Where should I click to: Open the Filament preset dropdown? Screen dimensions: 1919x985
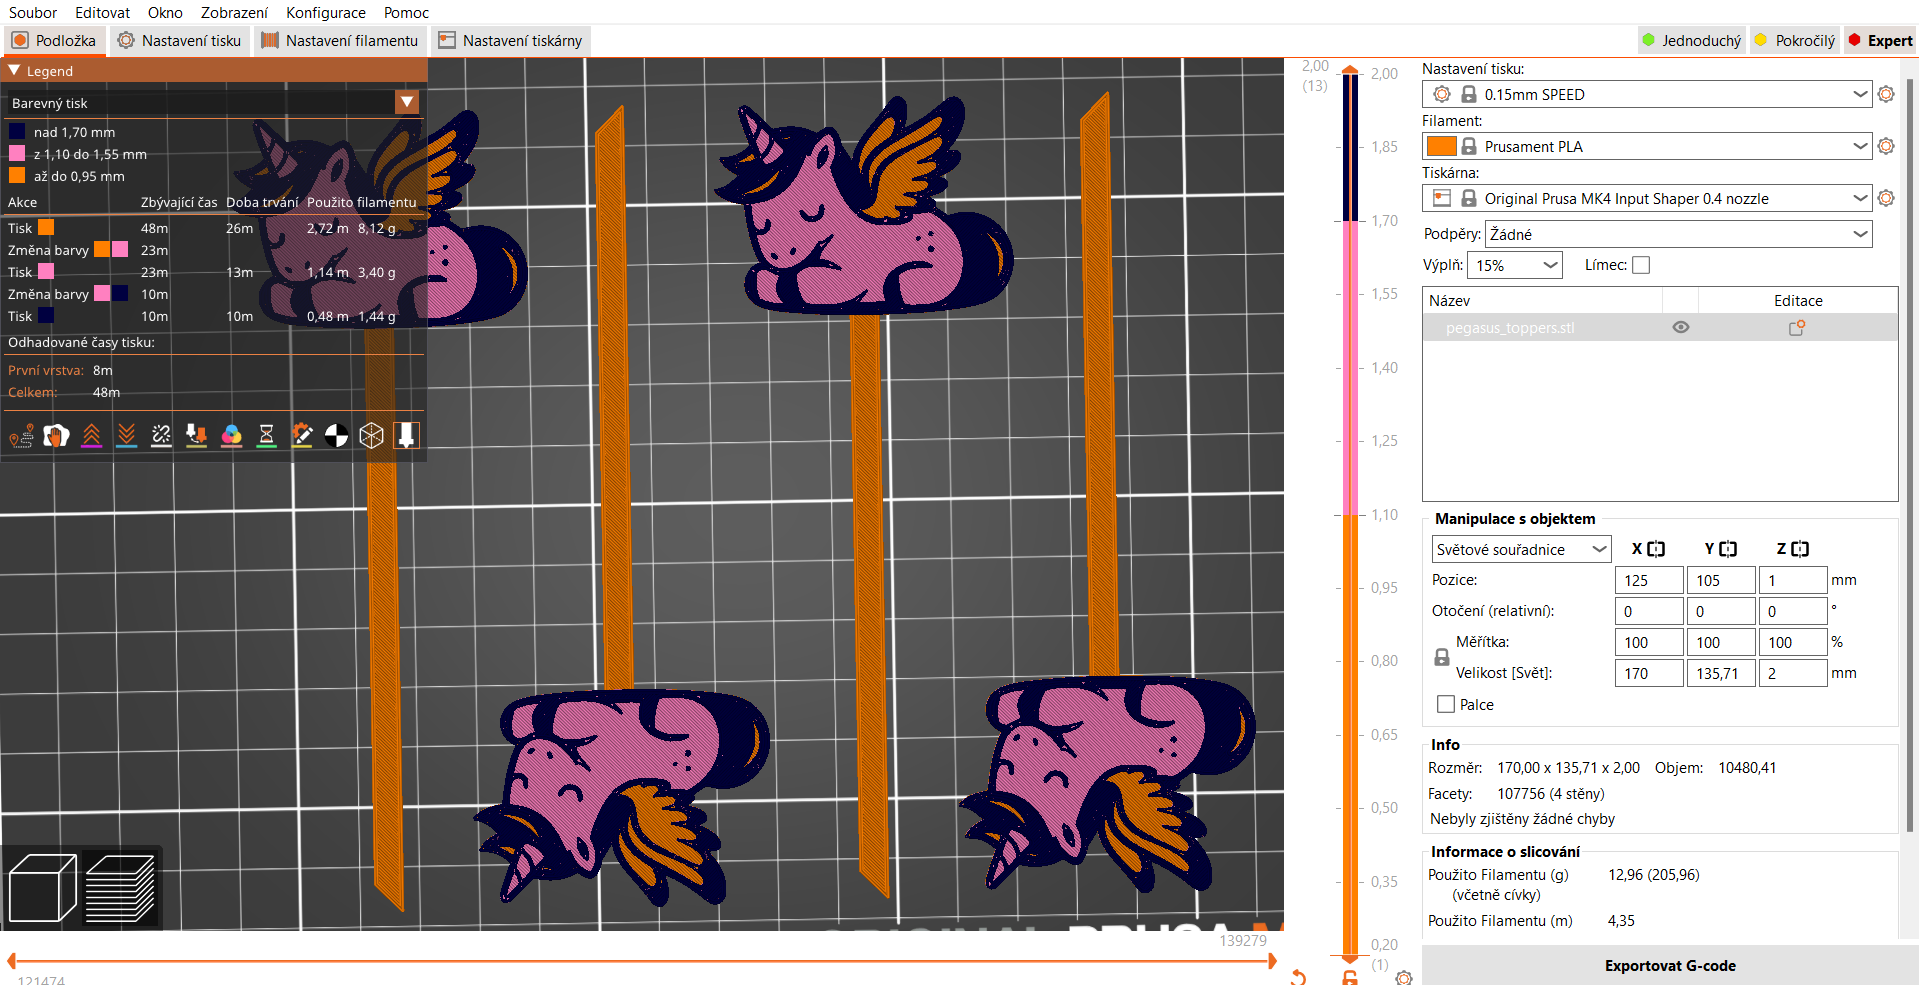pyautogui.click(x=1647, y=146)
